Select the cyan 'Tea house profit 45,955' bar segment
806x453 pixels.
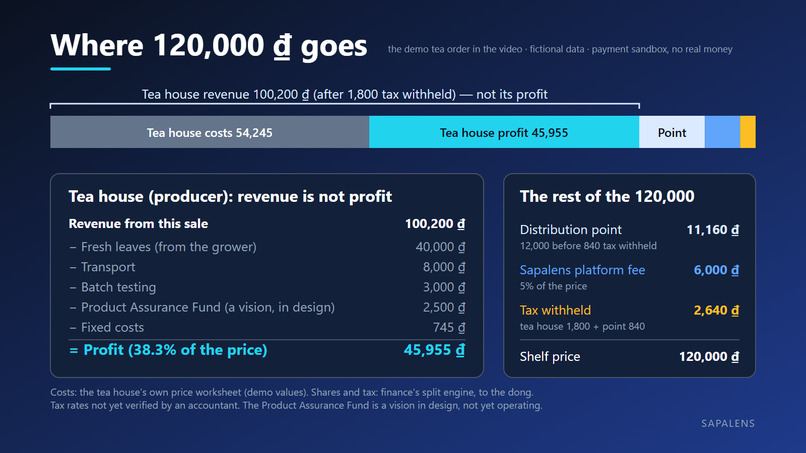coord(504,132)
